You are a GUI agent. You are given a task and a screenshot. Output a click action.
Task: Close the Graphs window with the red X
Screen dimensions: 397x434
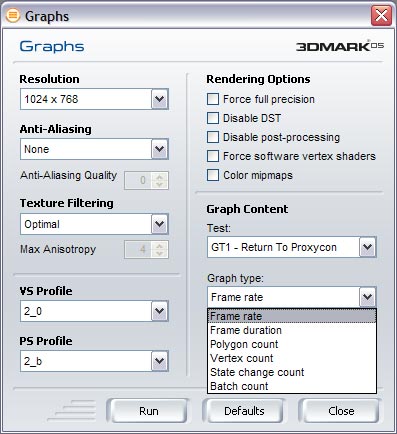click(381, 16)
